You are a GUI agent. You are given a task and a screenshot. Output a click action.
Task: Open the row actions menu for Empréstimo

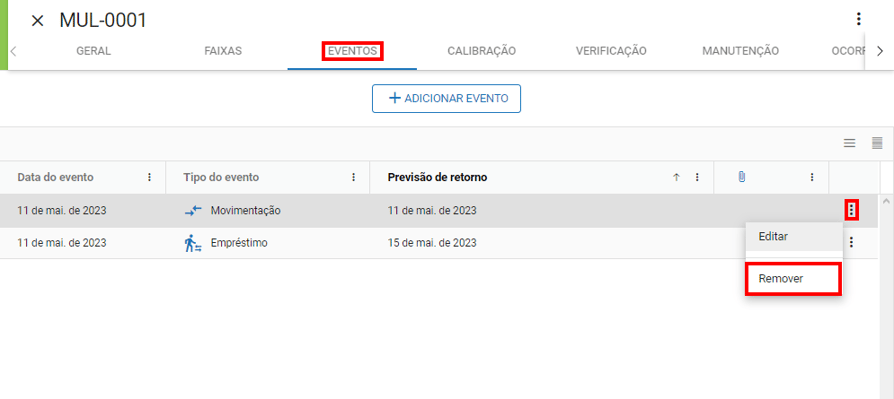(x=851, y=243)
